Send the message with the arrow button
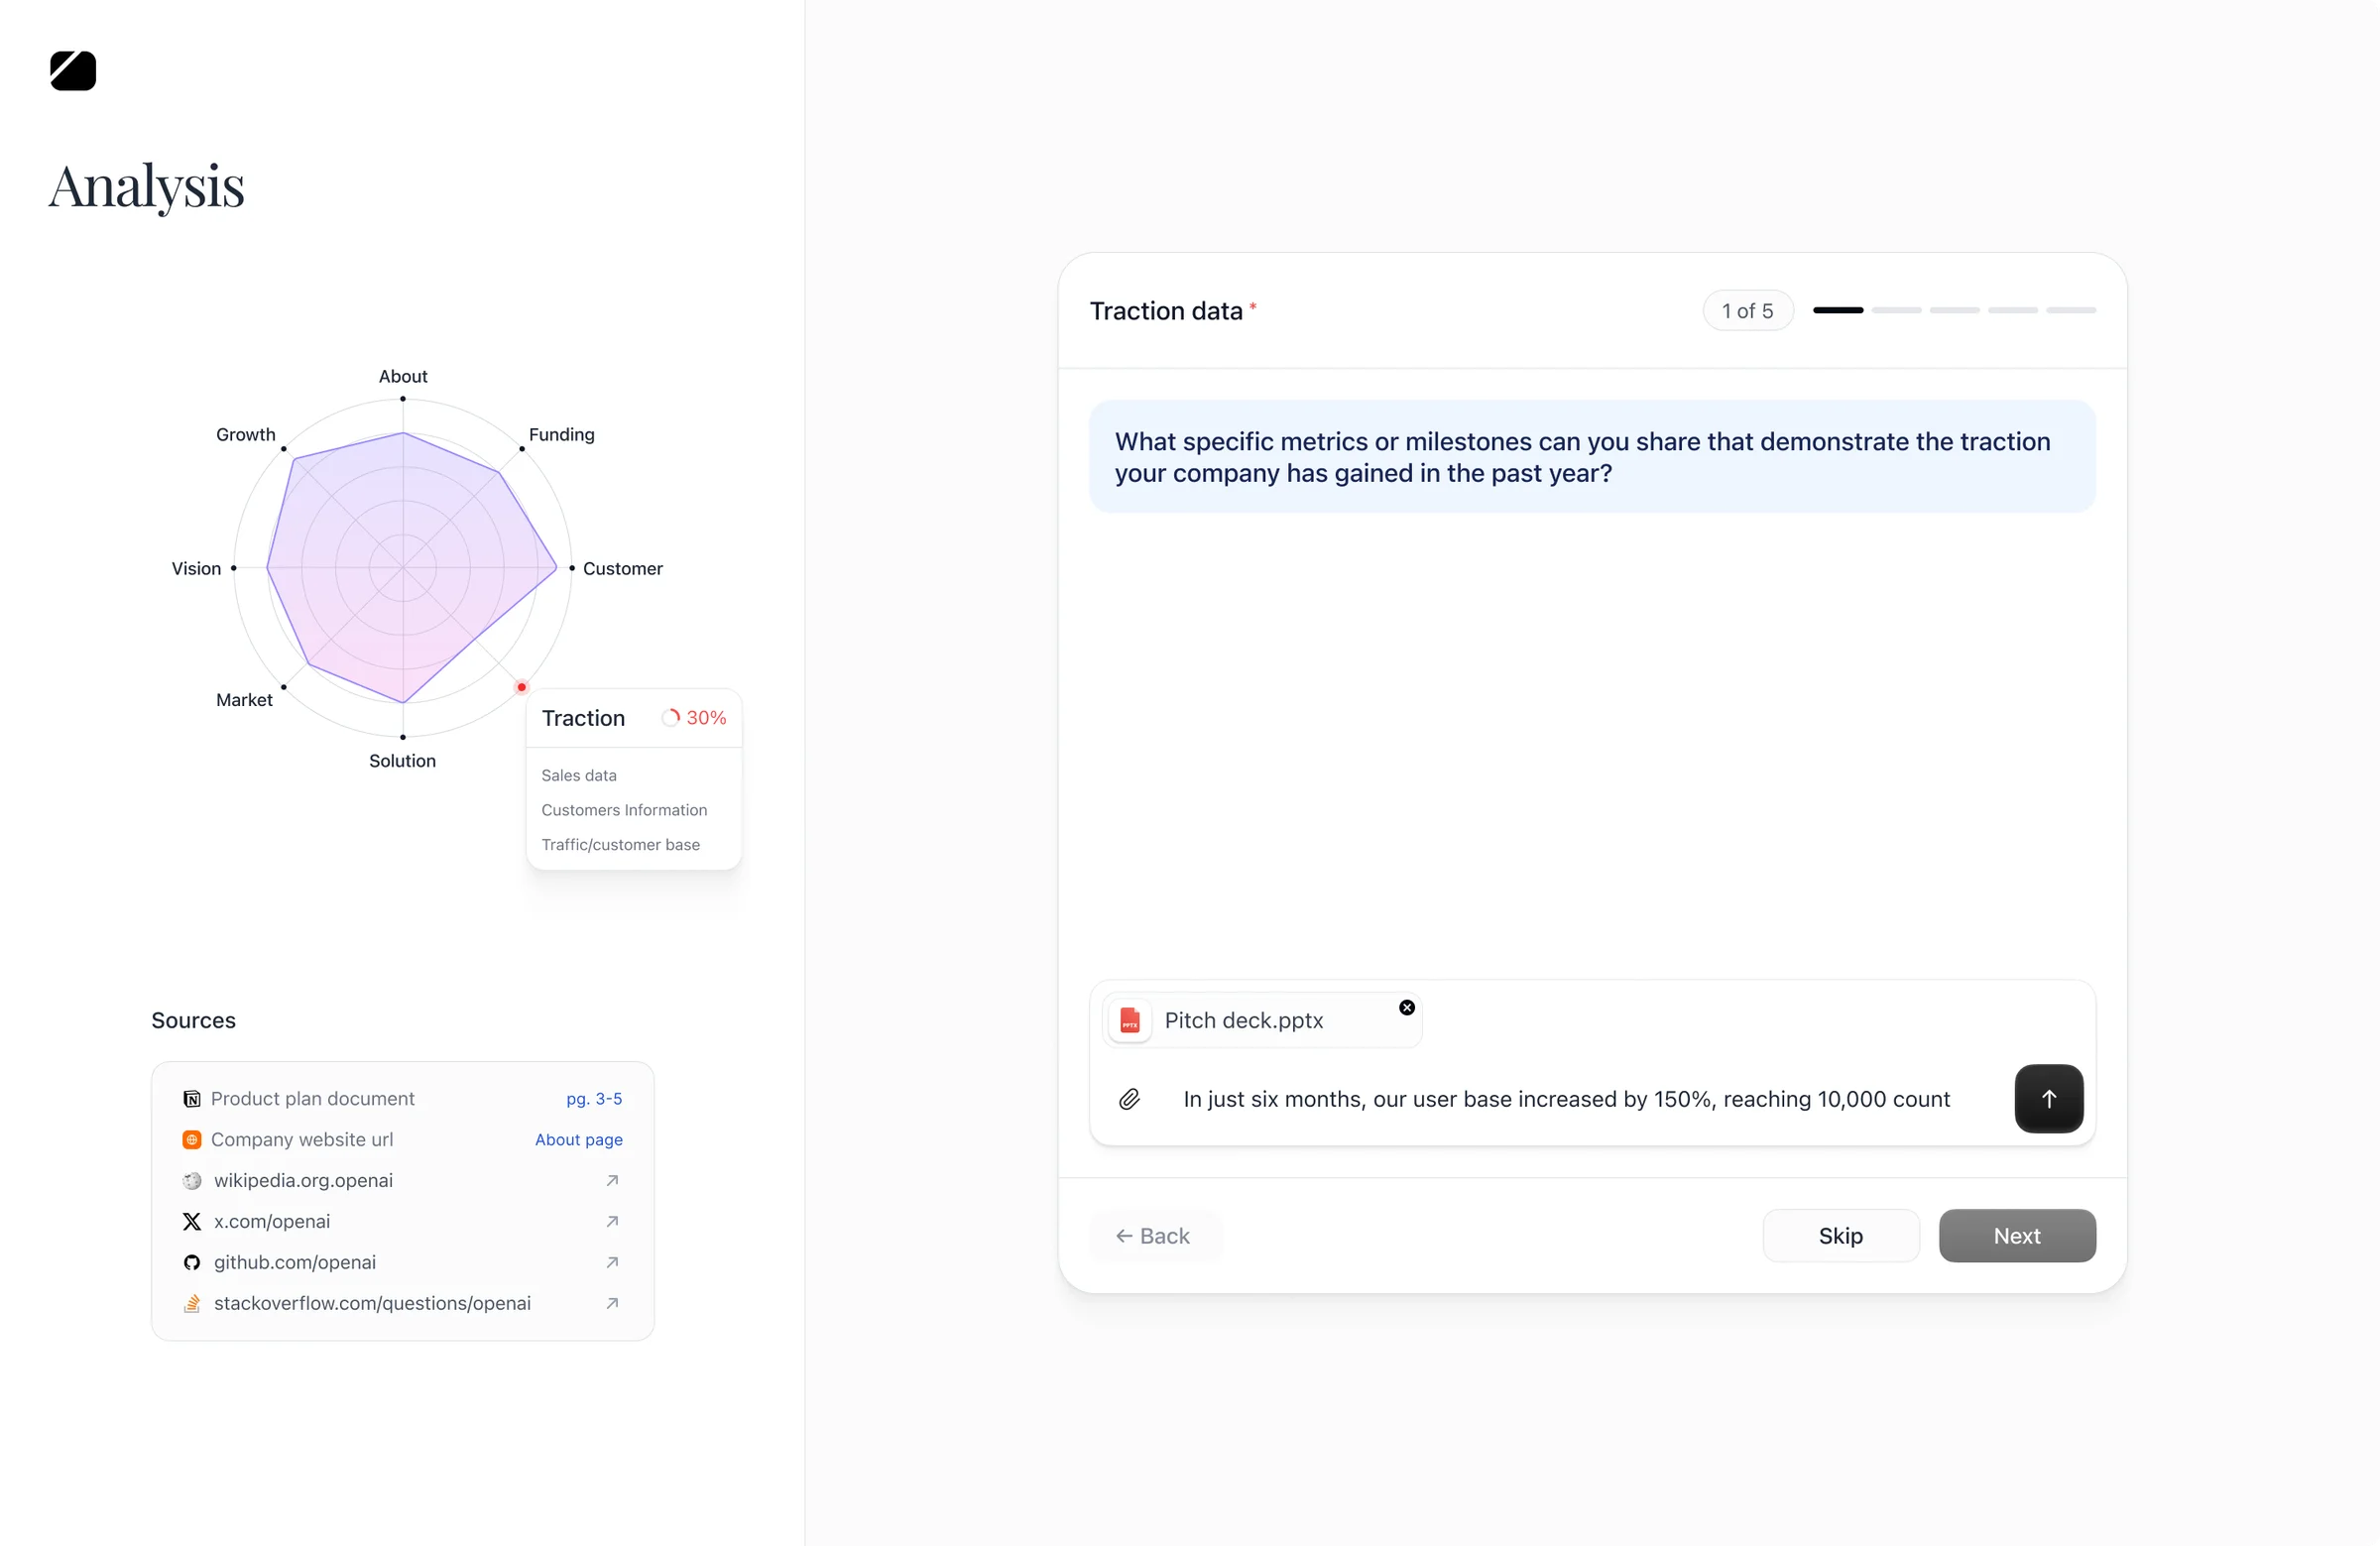Viewport: 2380px width, 1546px height. pos(2048,1099)
